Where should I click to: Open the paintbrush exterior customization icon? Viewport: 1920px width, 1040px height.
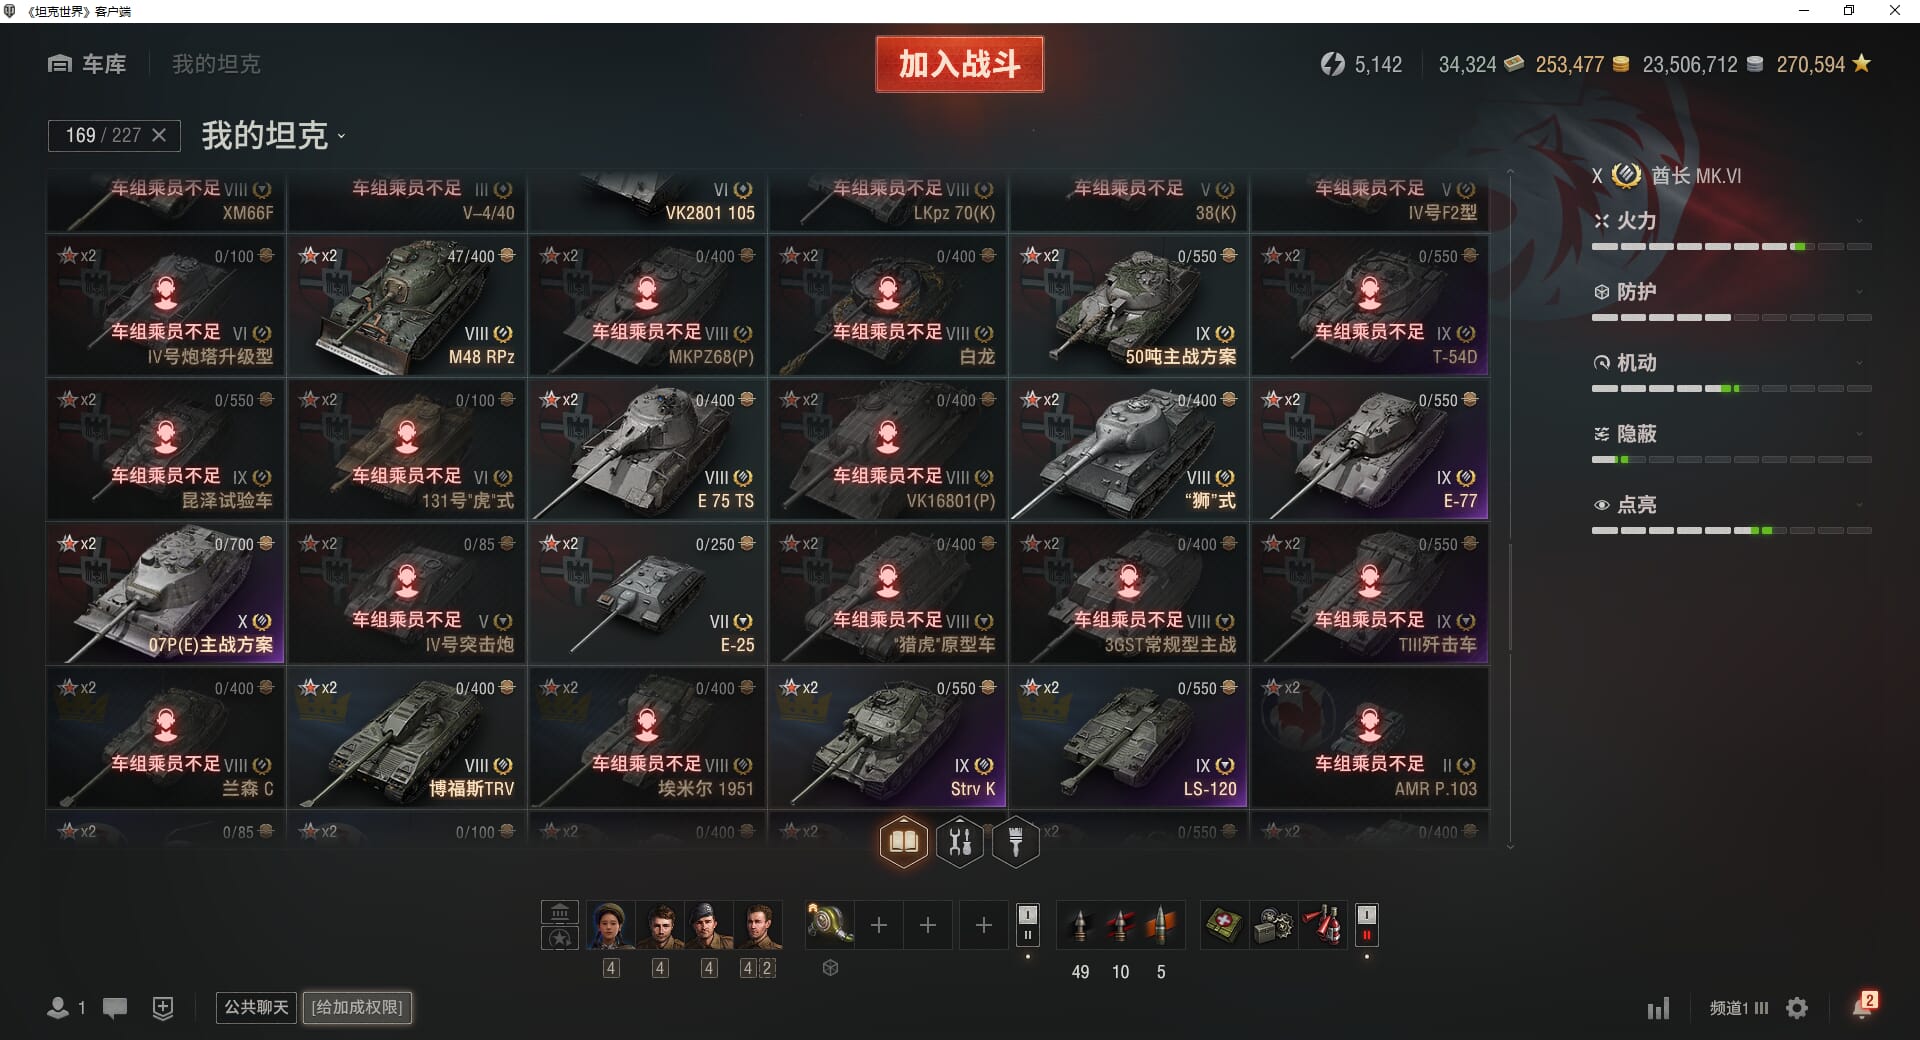coord(1016,842)
